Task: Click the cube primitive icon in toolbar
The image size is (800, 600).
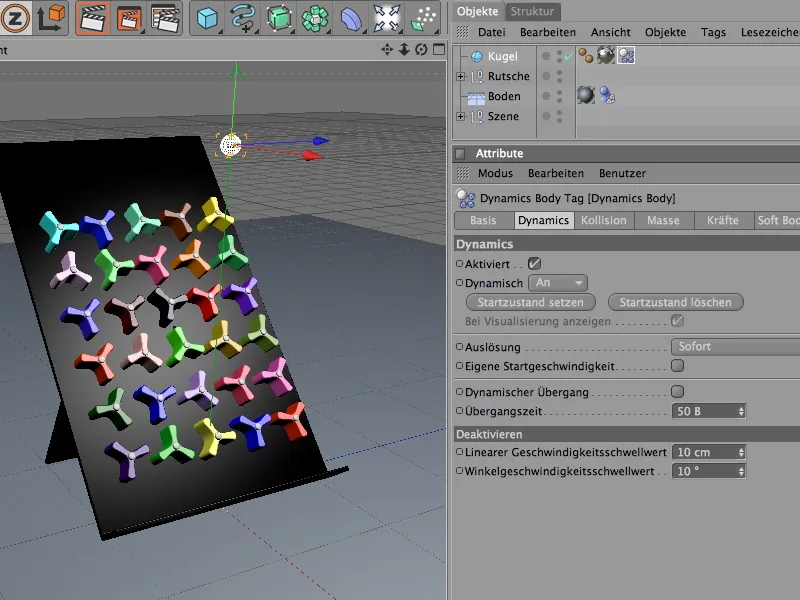Action: [207, 18]
